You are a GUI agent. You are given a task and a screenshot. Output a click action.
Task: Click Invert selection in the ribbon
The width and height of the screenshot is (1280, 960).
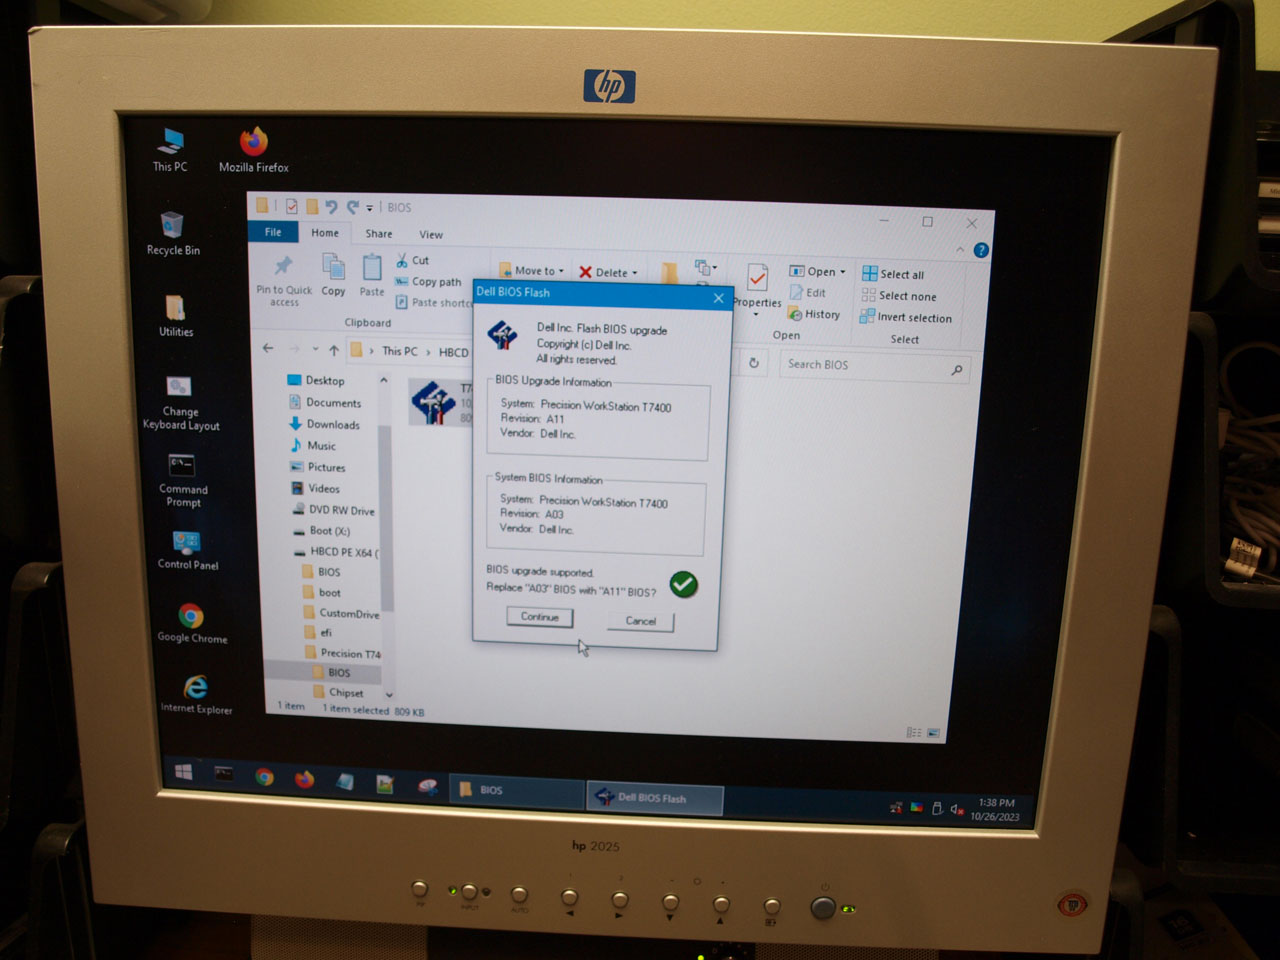pyautogui.click(x=905, y=317)
